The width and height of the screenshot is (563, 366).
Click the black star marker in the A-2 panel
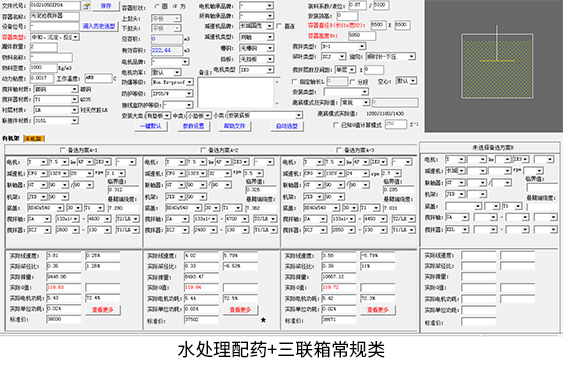point(263,320)
